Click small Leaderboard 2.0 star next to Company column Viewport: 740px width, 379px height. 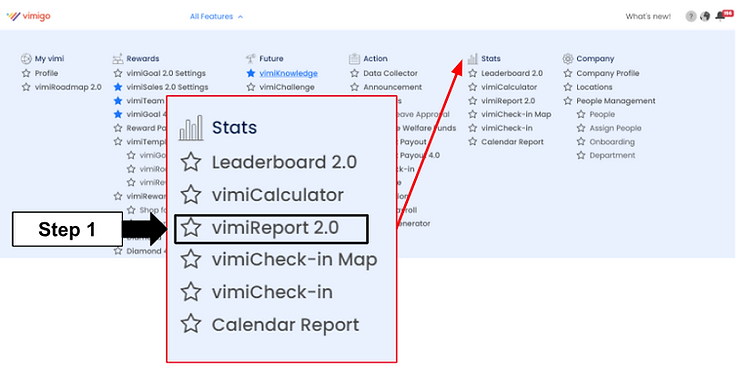(473, 73)
